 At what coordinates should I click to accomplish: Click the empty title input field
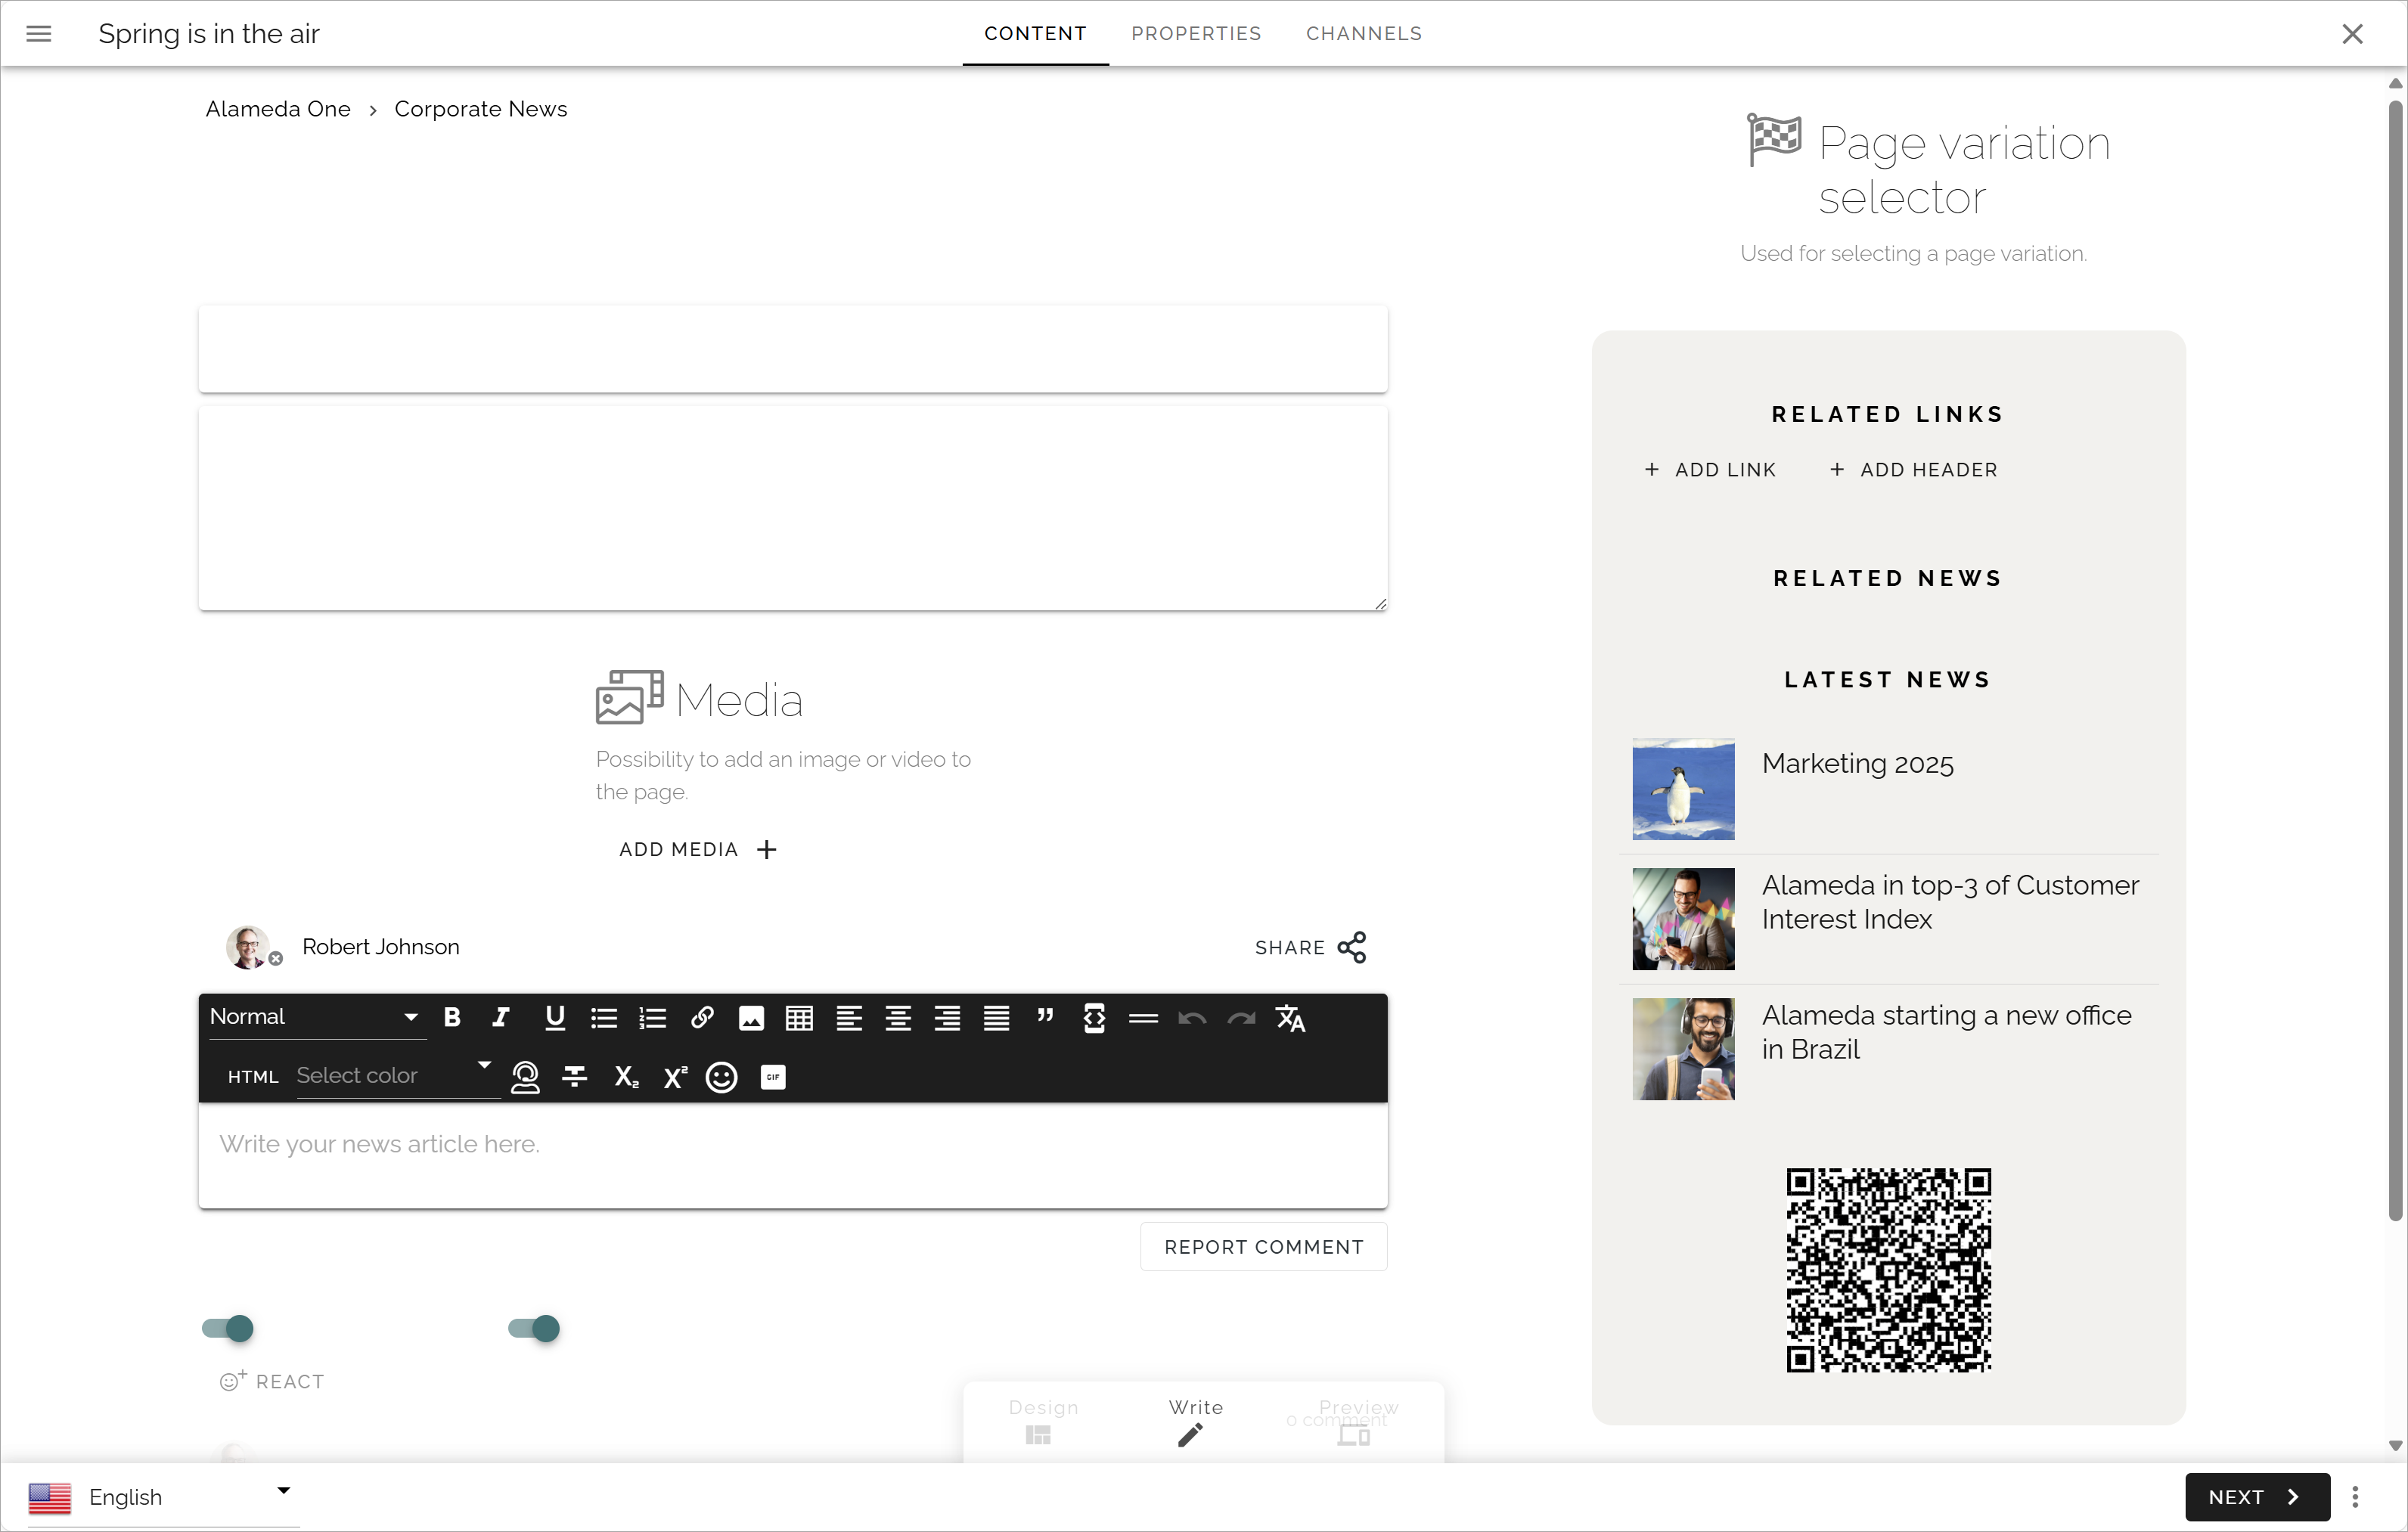point(793,349)
